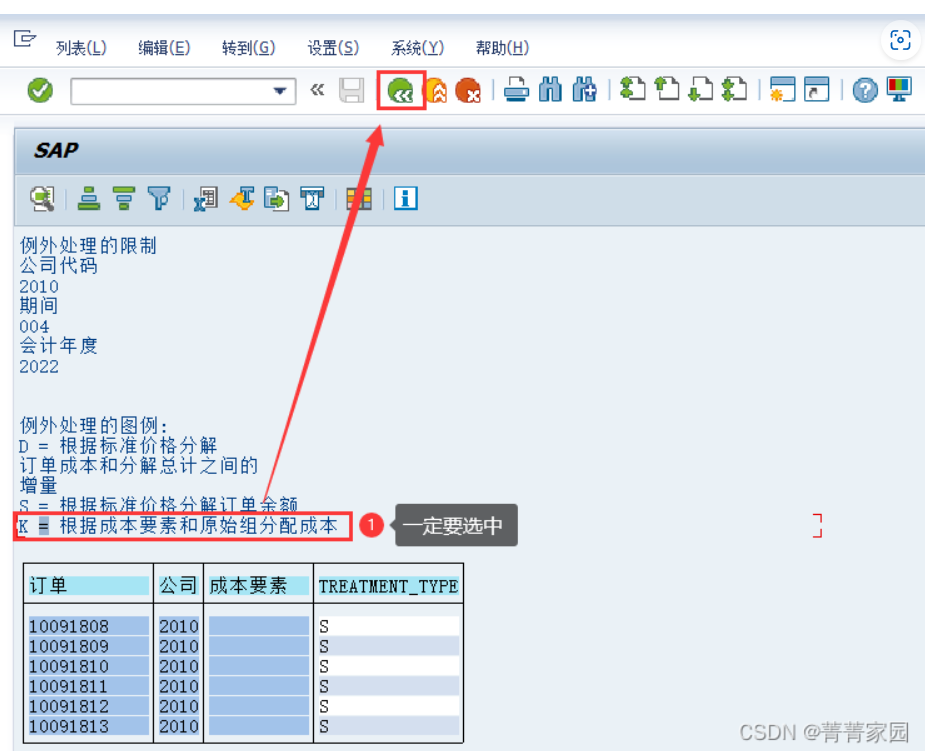Open the 编辑(E) menu
This screenshot has height=751, width=925.
[164, 48]
